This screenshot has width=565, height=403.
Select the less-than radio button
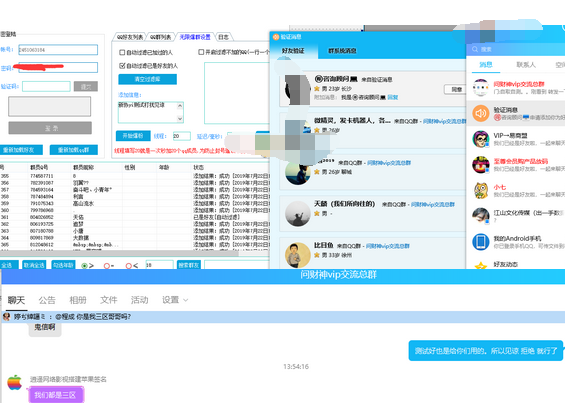click(x=129, y=266)
